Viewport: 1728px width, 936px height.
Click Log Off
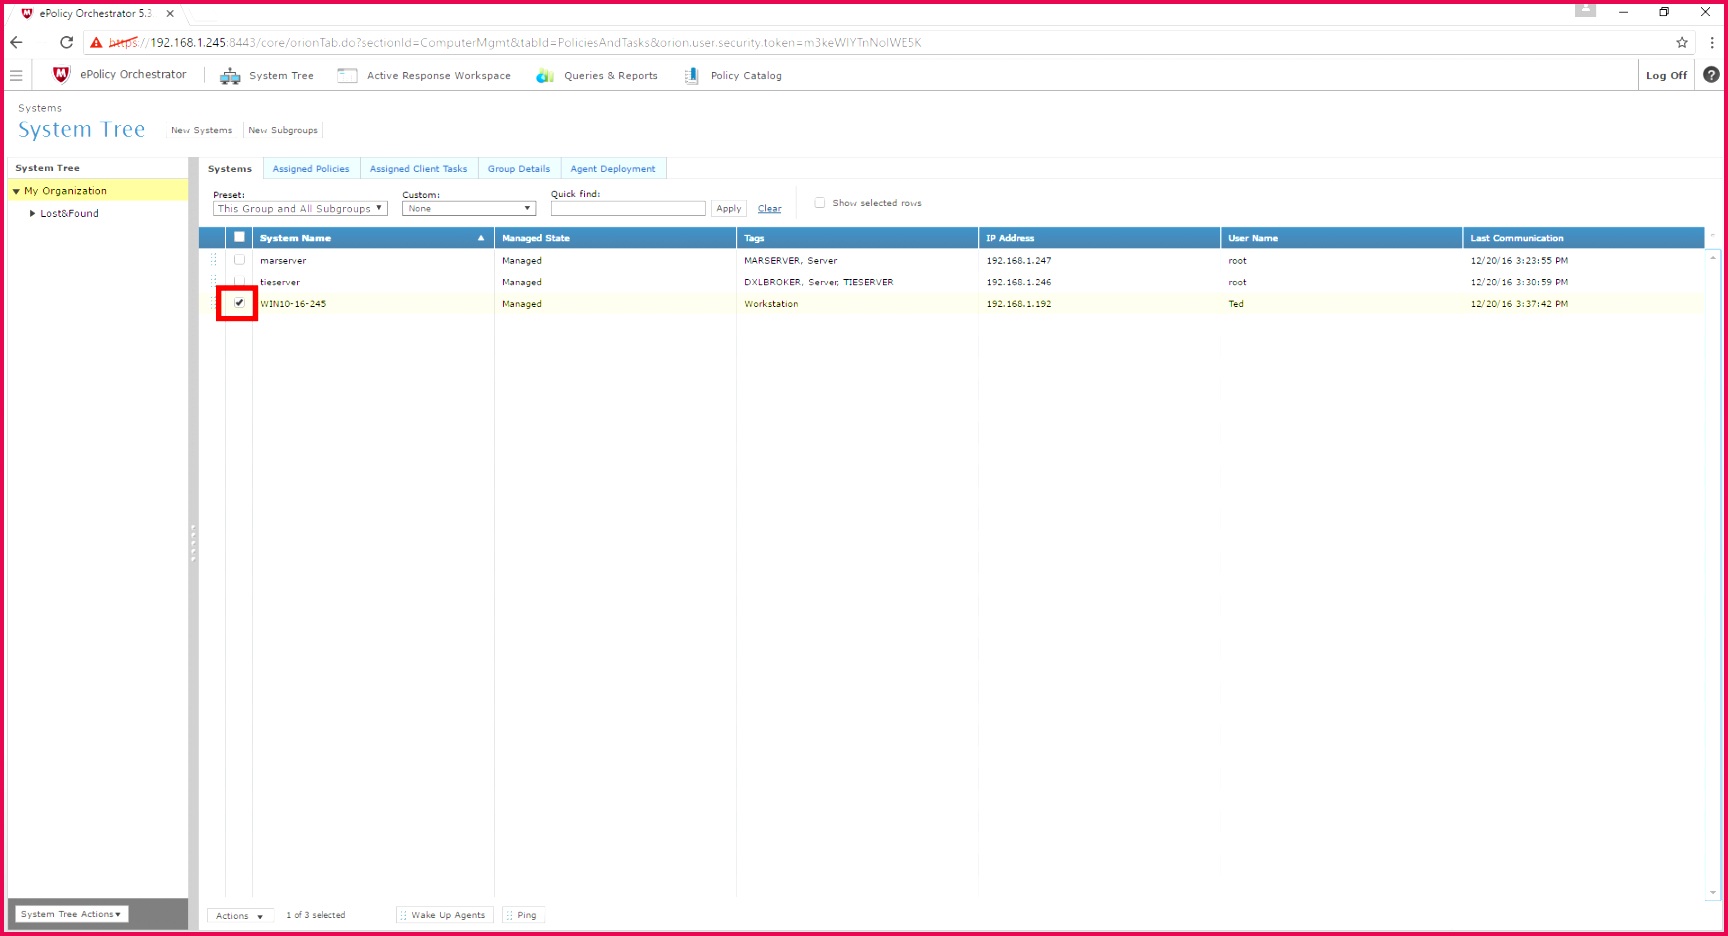(x=1666, y=75)
